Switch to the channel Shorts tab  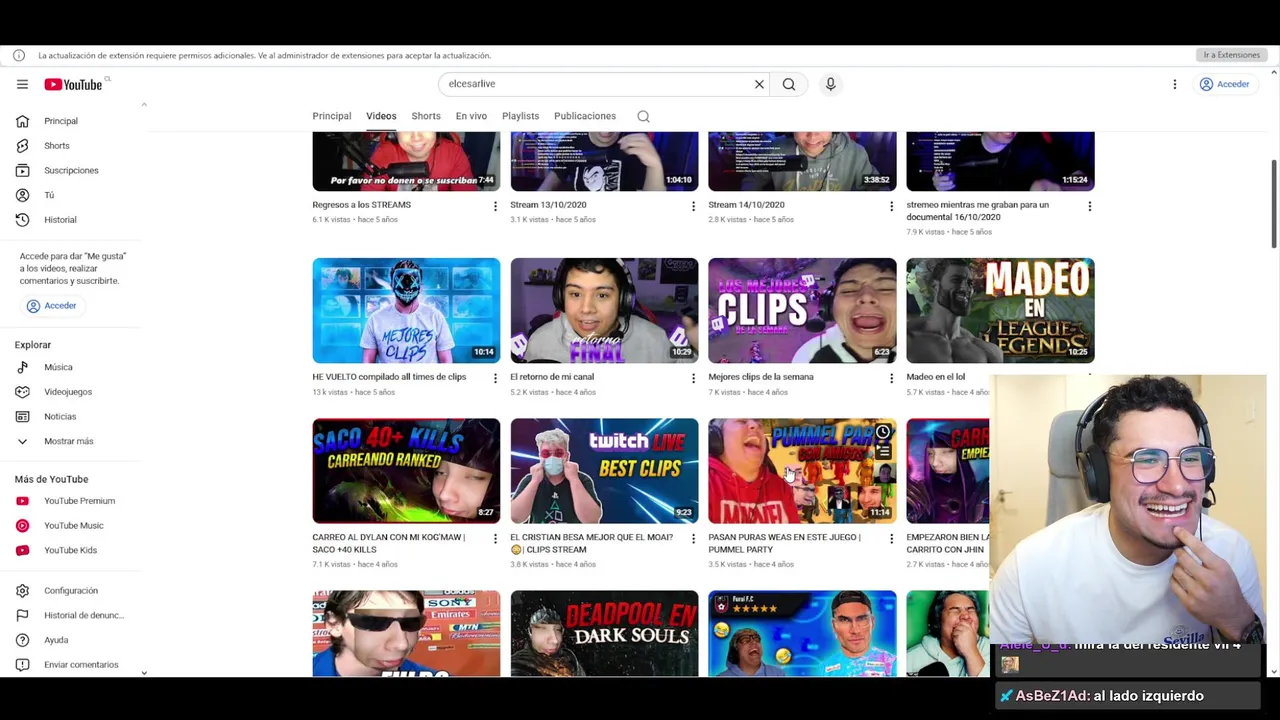[426, 116]
